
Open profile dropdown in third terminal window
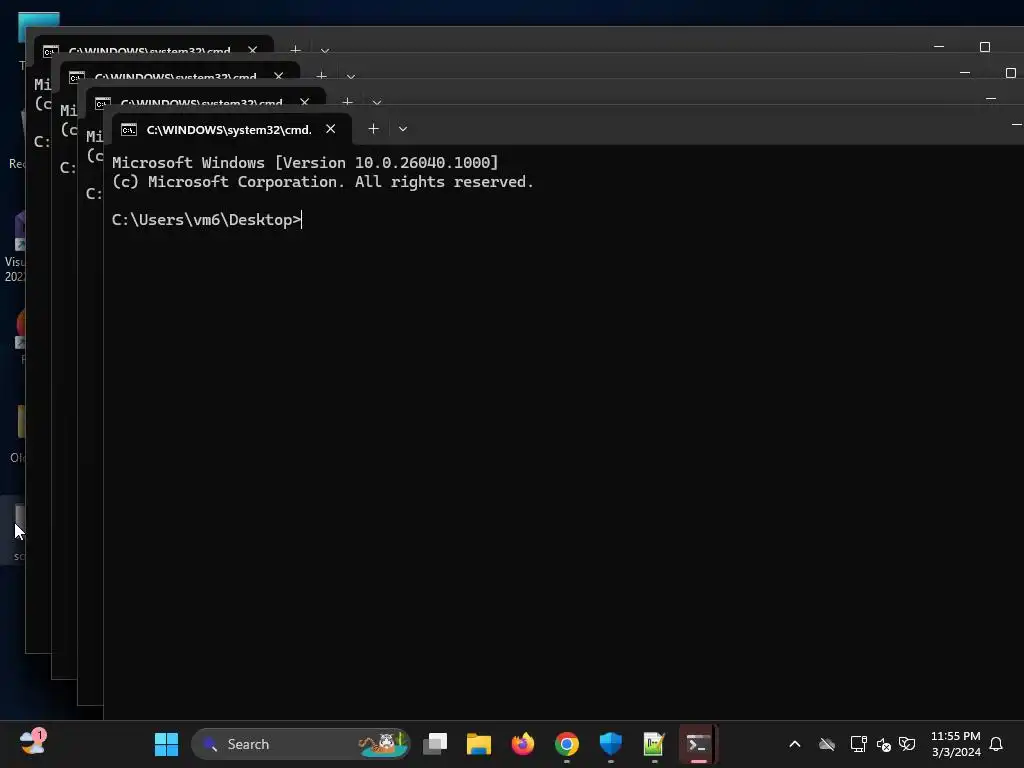point(351,76)
